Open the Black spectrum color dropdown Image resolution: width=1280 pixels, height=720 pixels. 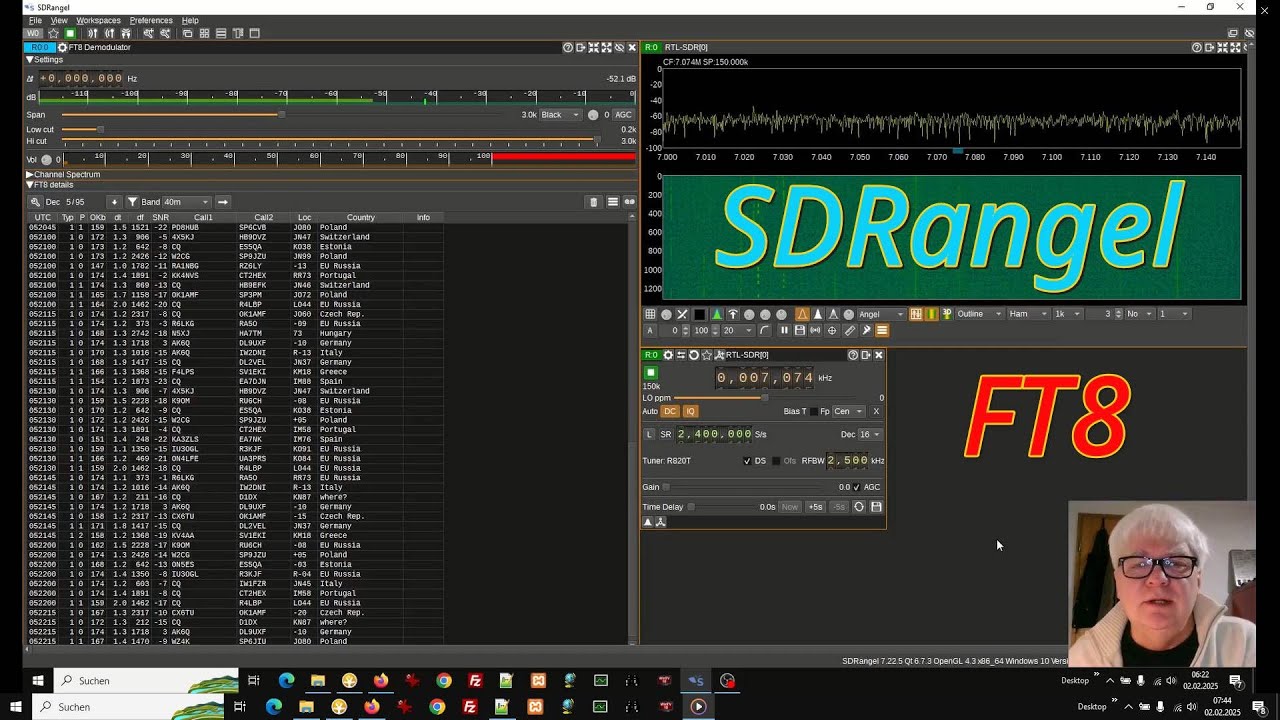(561, 115)
